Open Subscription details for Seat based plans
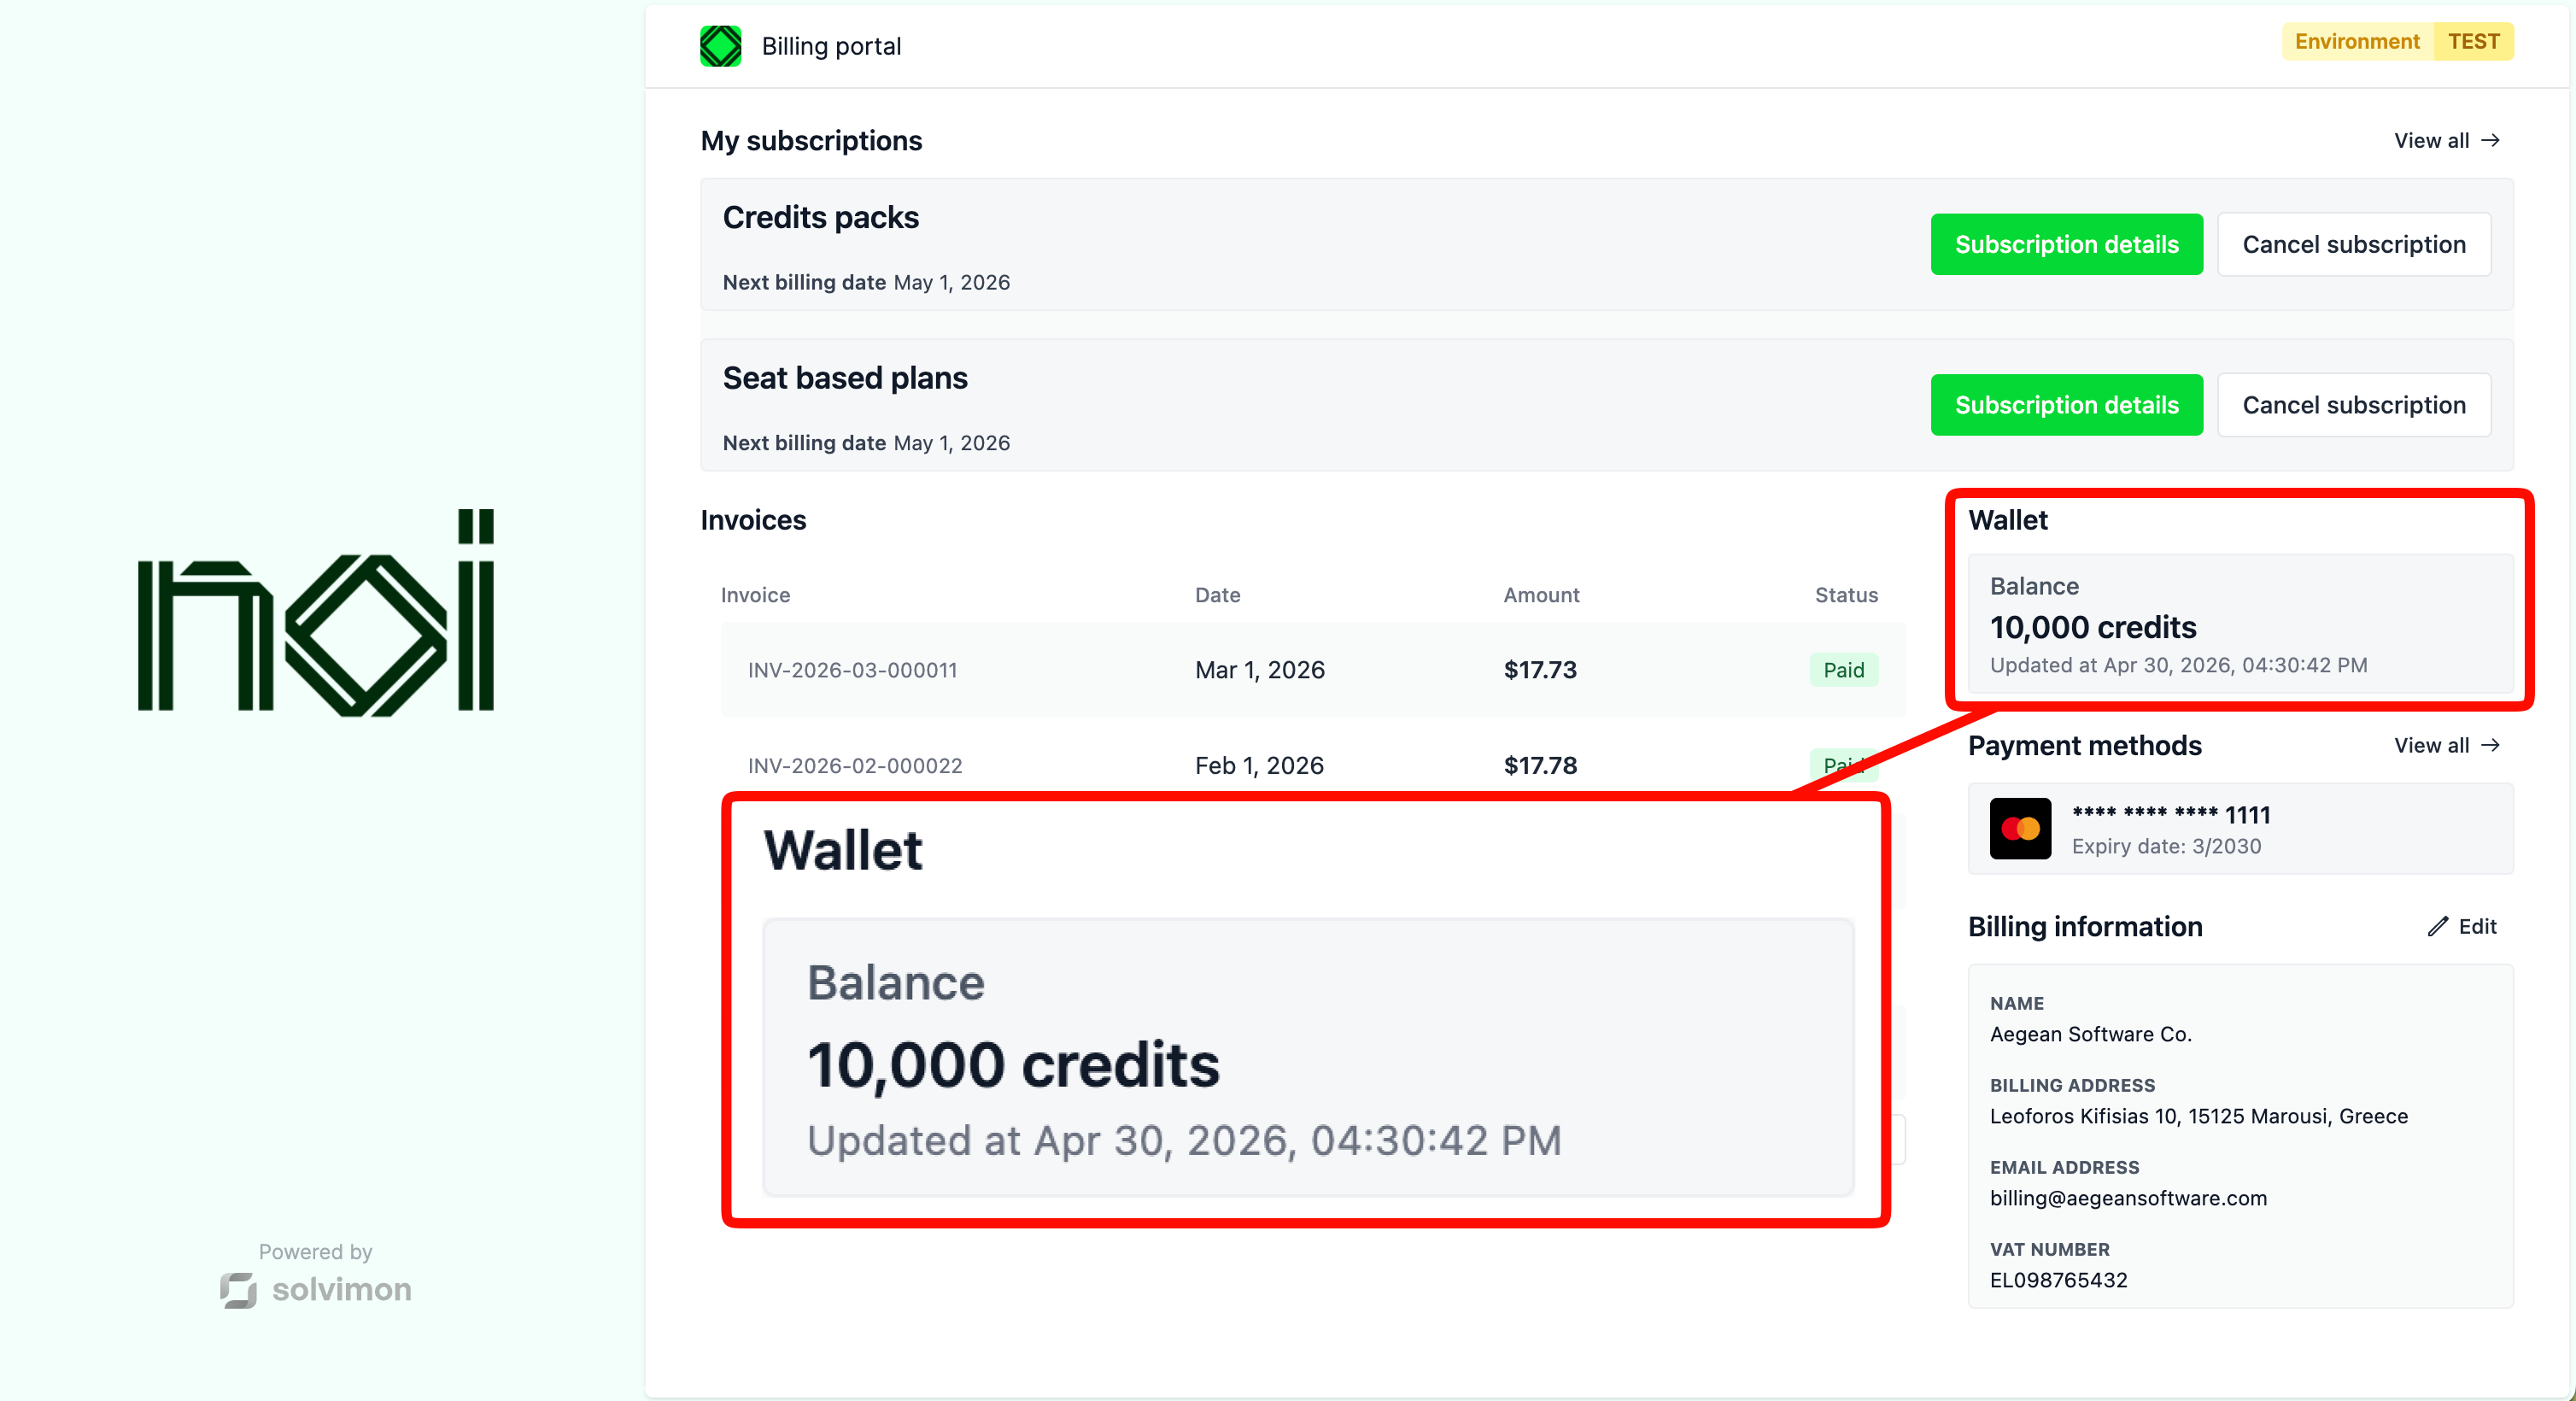 (2066, 405)
